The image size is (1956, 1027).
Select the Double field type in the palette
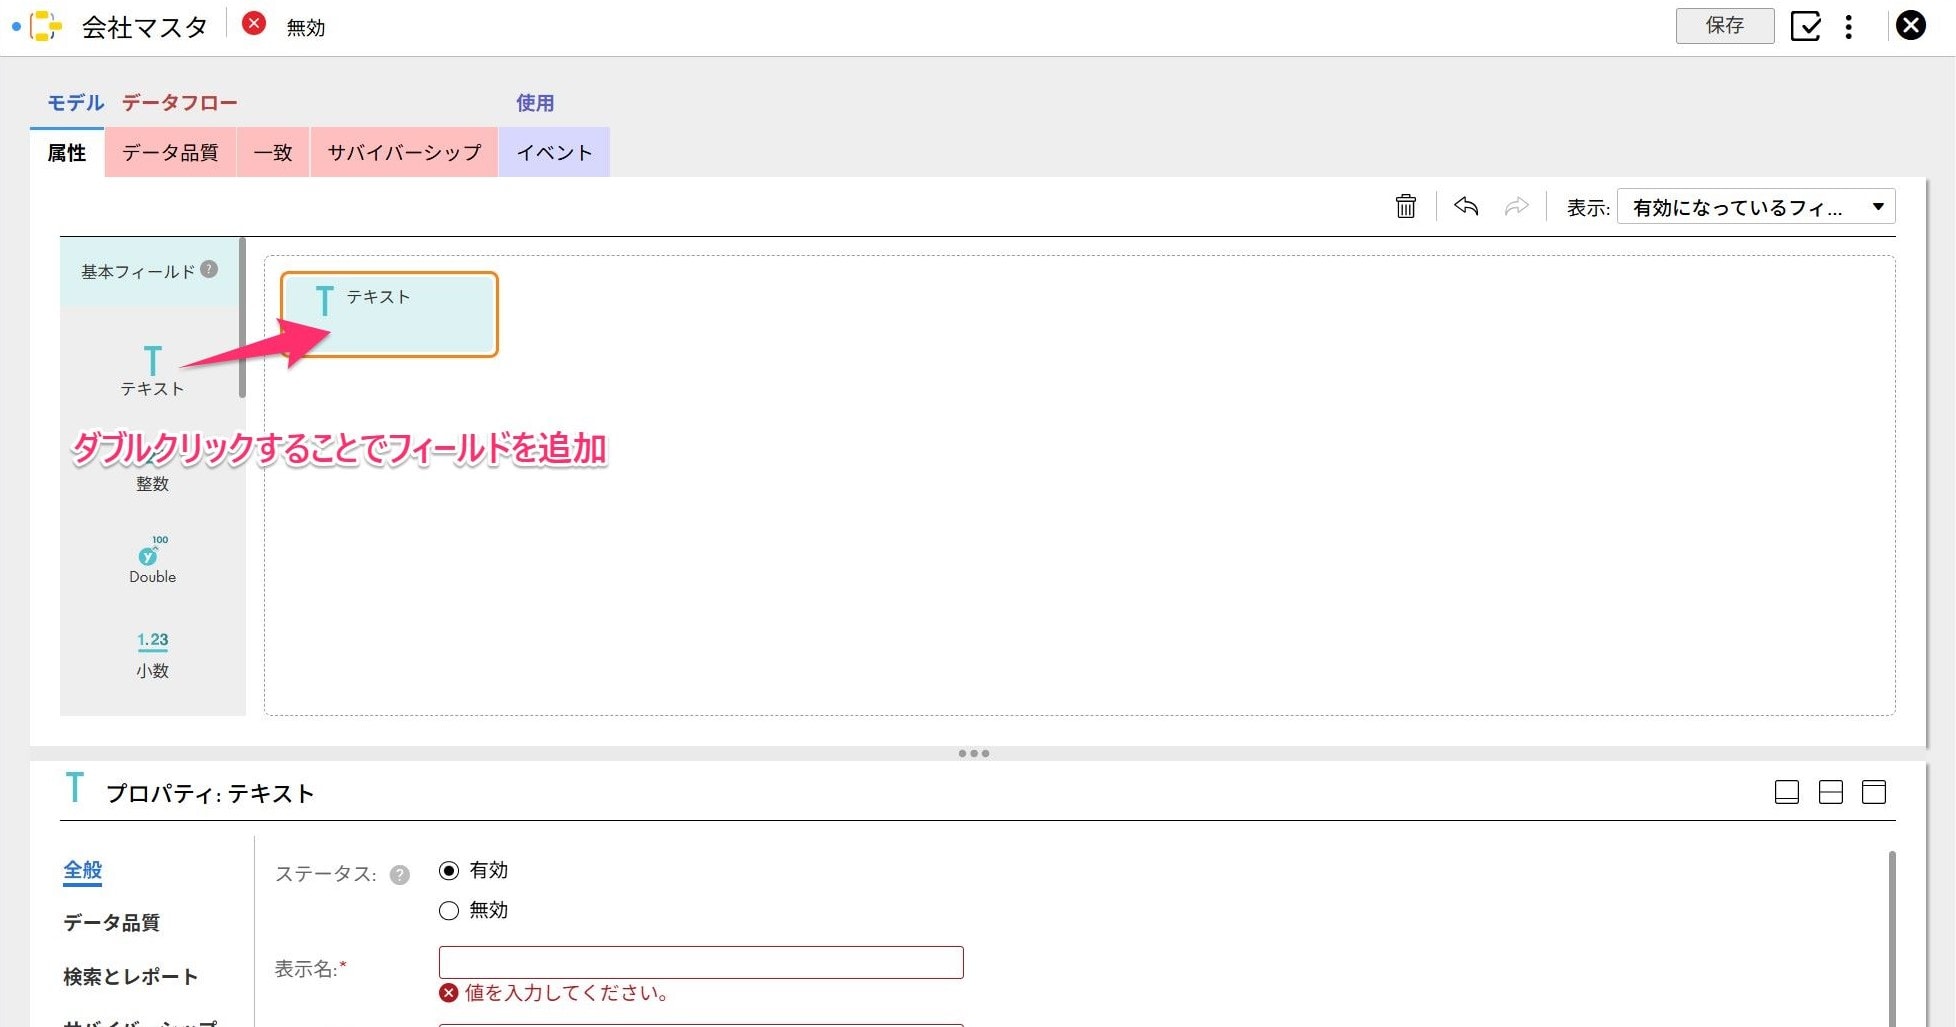(x=152, y=560)
